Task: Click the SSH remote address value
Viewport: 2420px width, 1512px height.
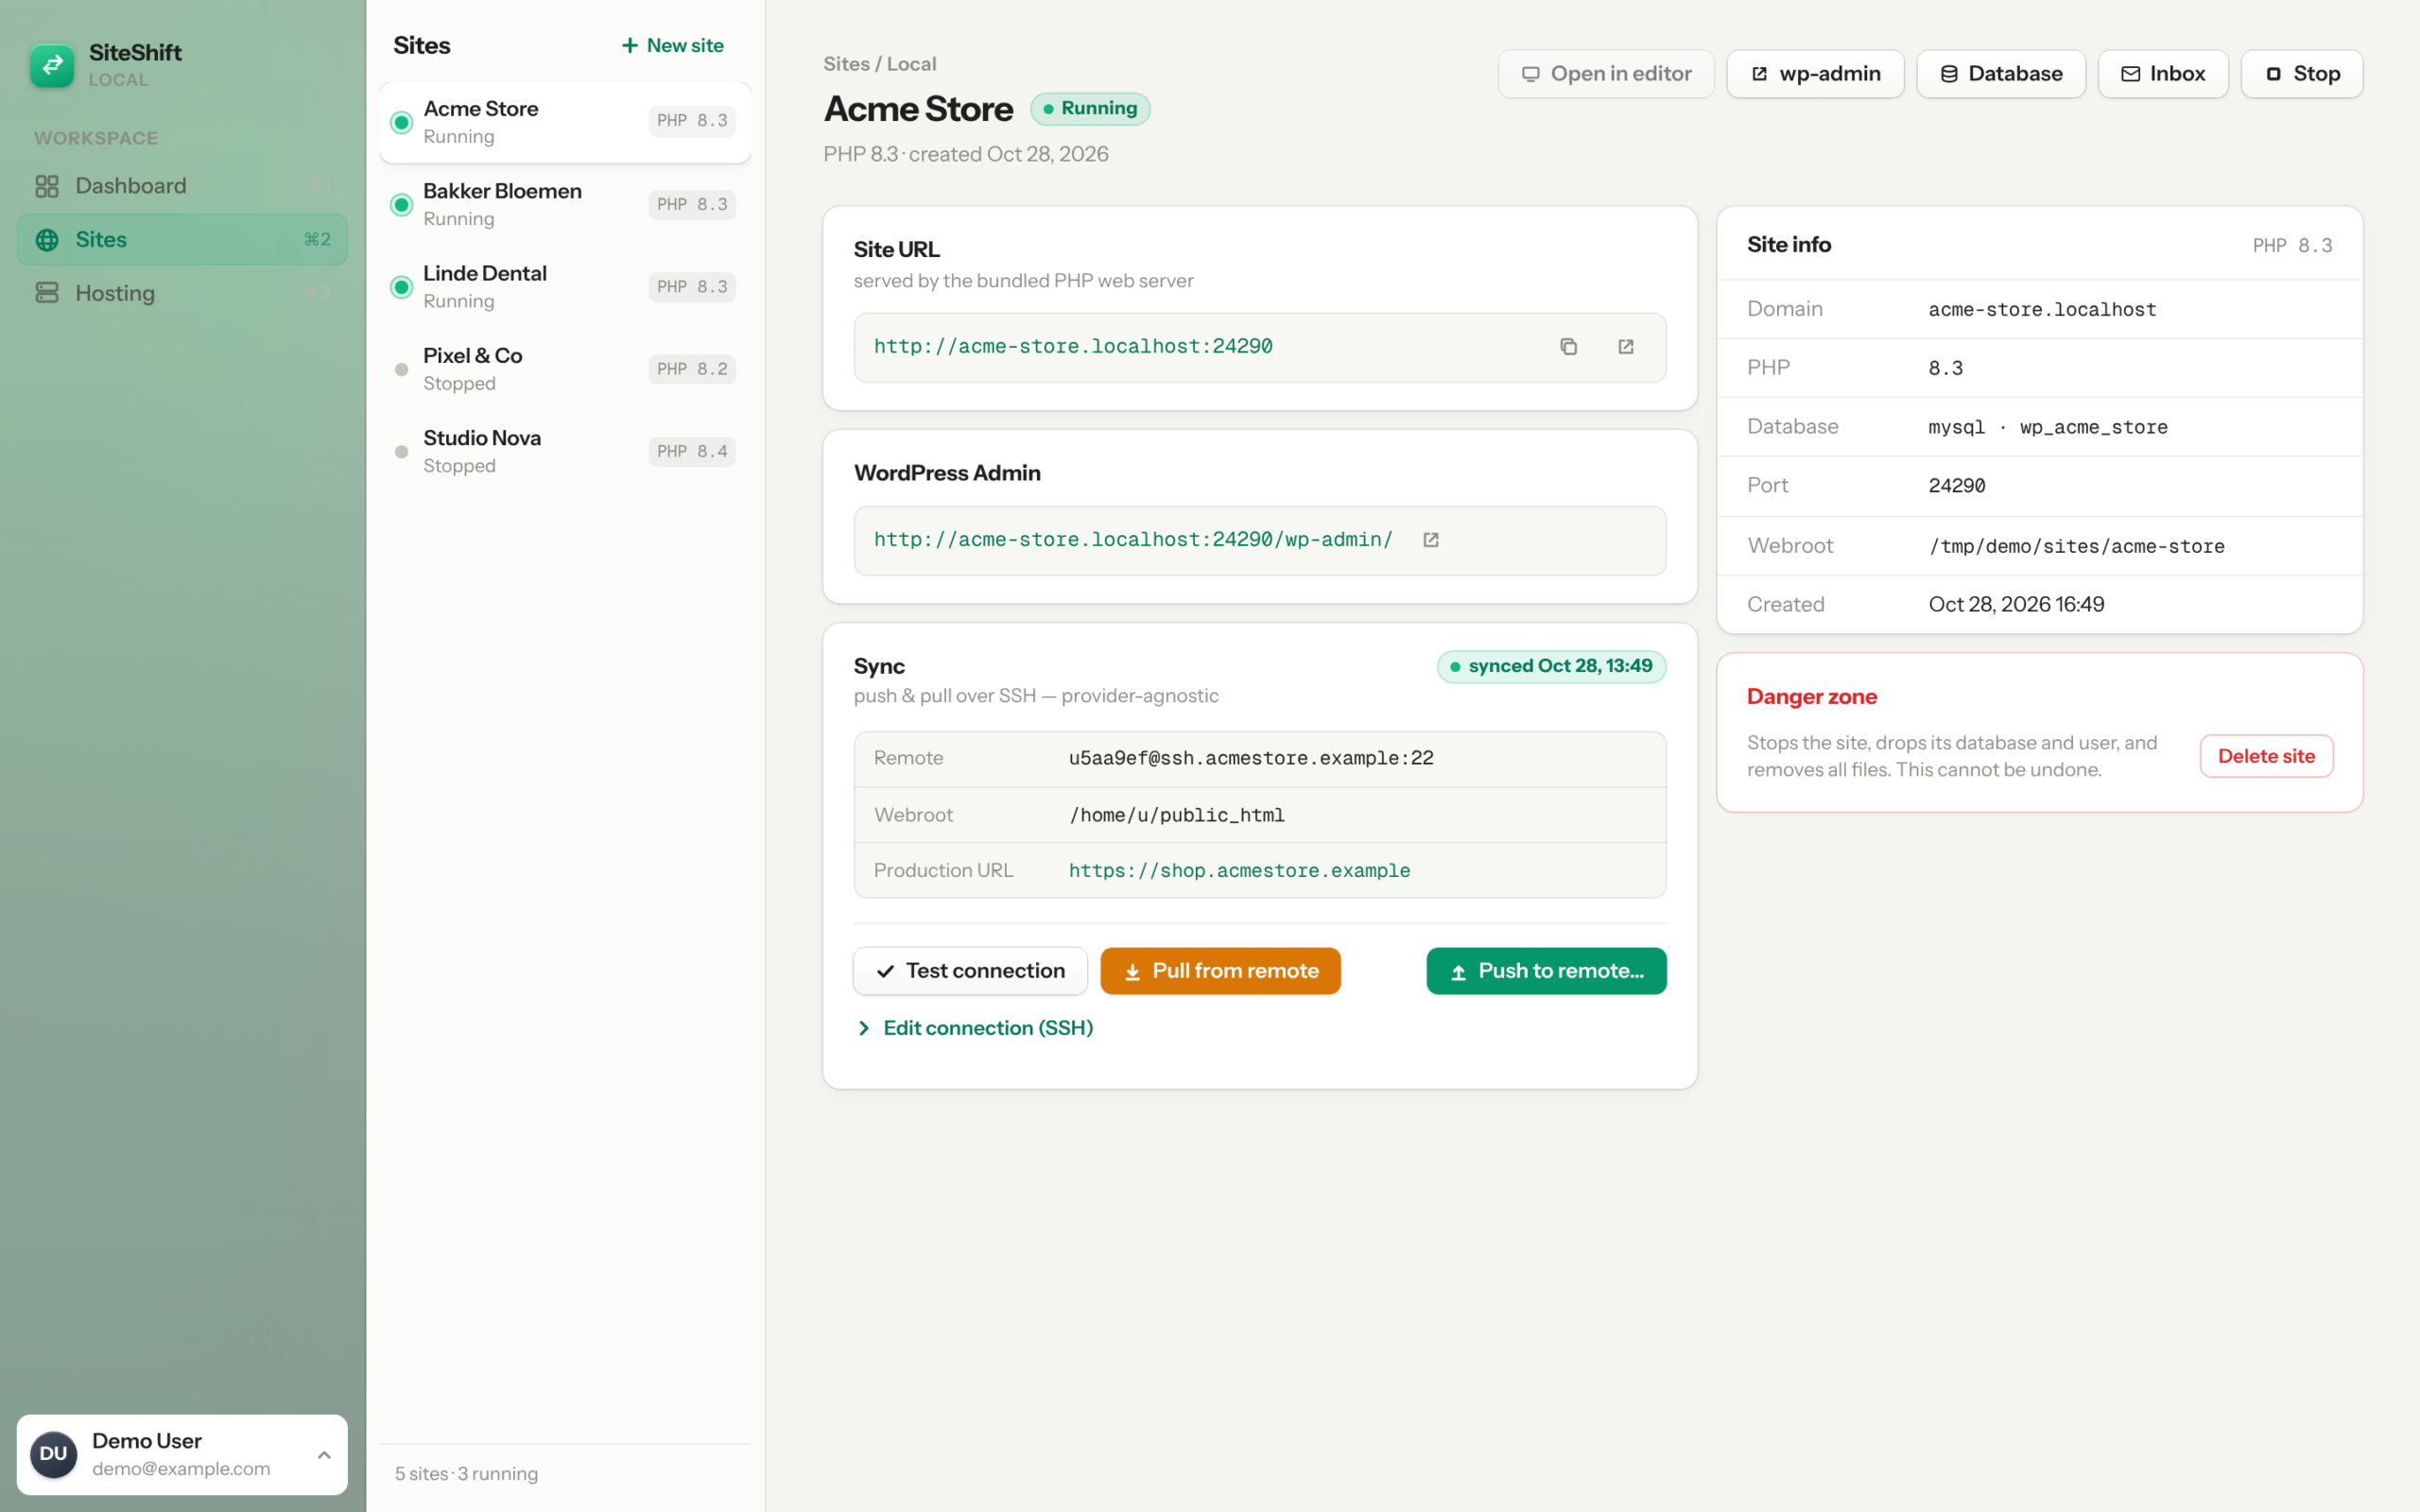Action: click(x=1251, y=758)
